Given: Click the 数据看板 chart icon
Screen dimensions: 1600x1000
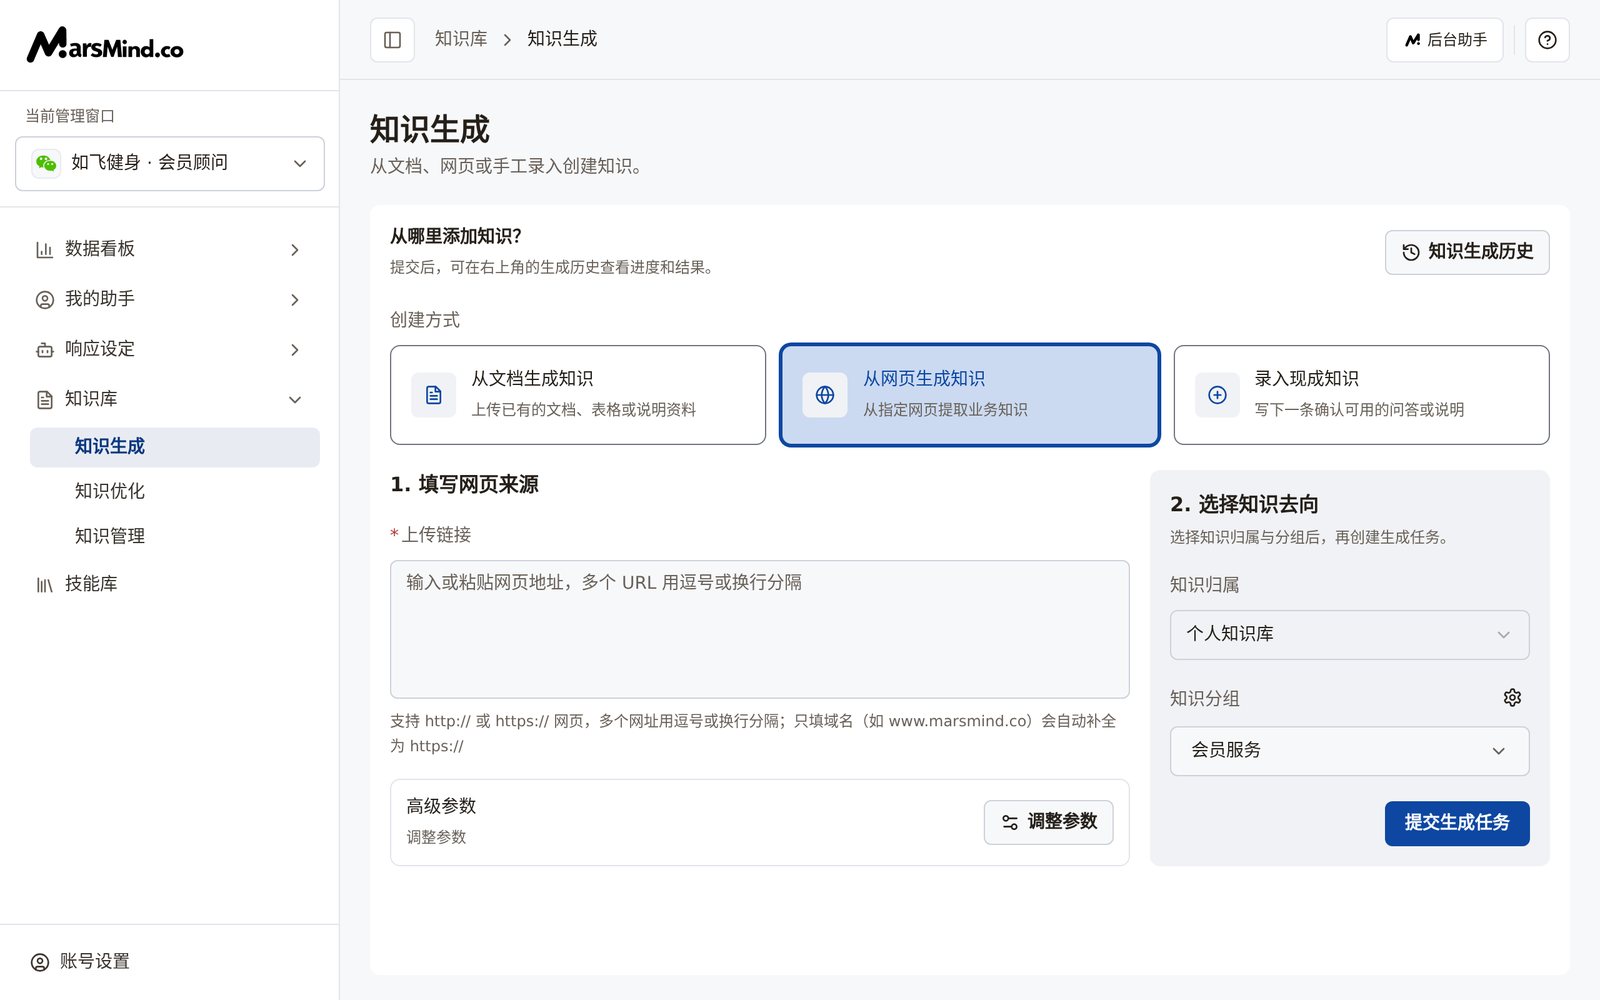Looking at the screenshot, I should (44, 249).
